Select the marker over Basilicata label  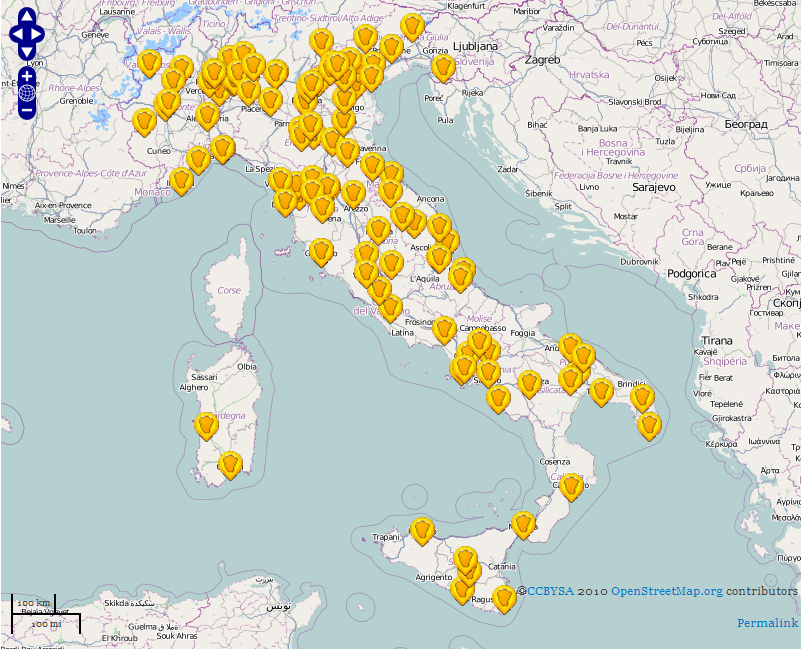(529, 384)
